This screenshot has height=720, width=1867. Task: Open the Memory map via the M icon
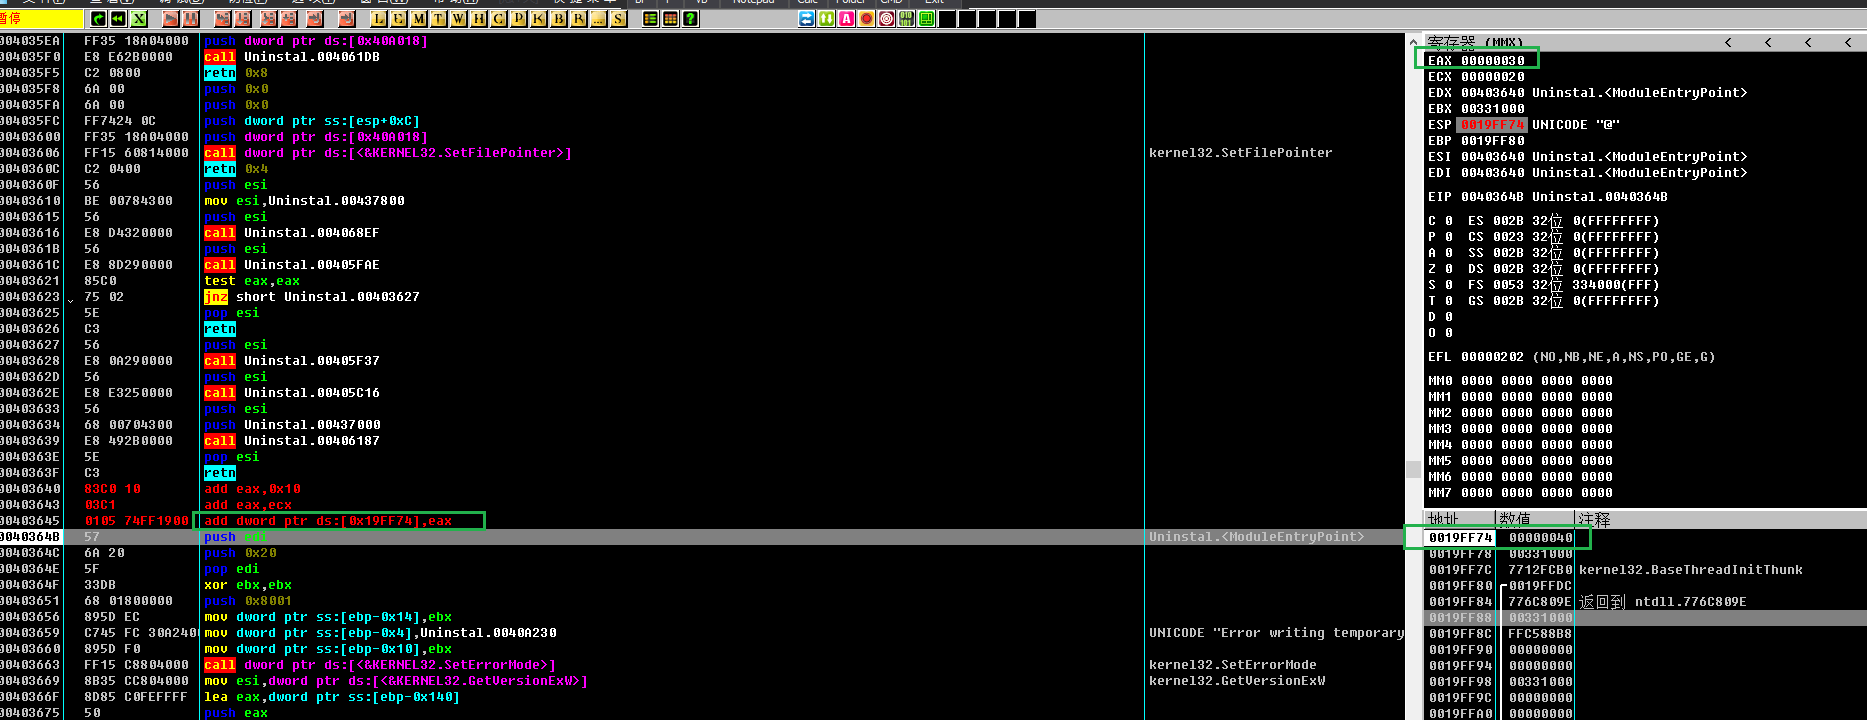tap(419, 19)
